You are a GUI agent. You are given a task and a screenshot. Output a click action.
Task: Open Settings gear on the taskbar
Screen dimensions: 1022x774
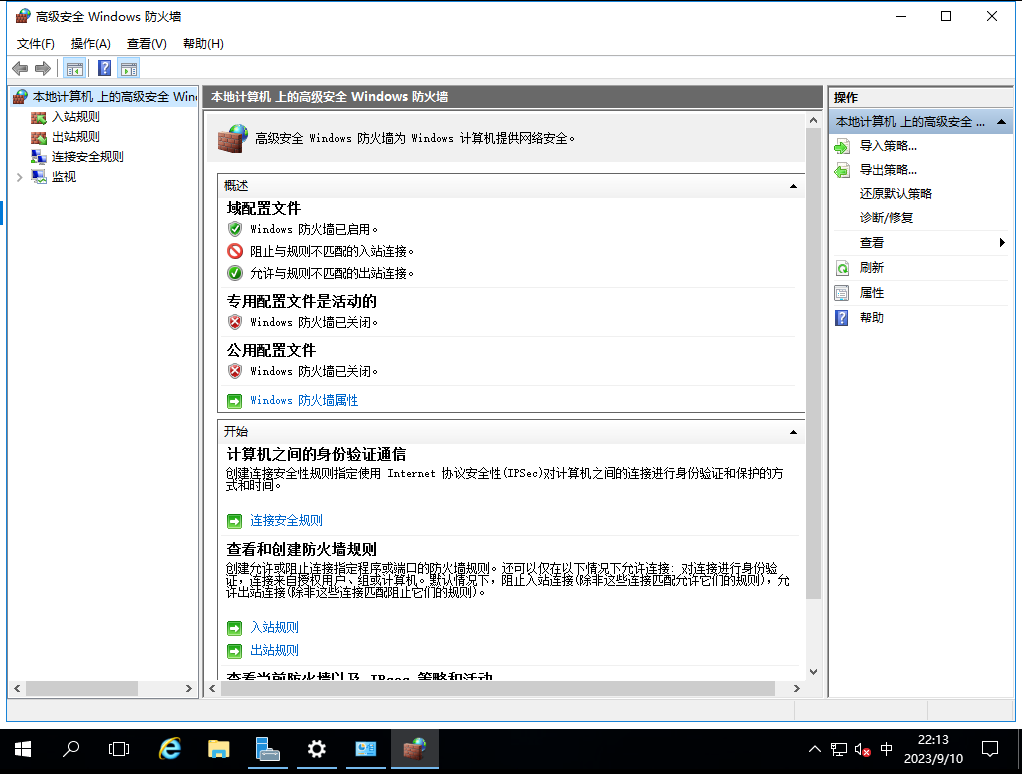(317, 750)
